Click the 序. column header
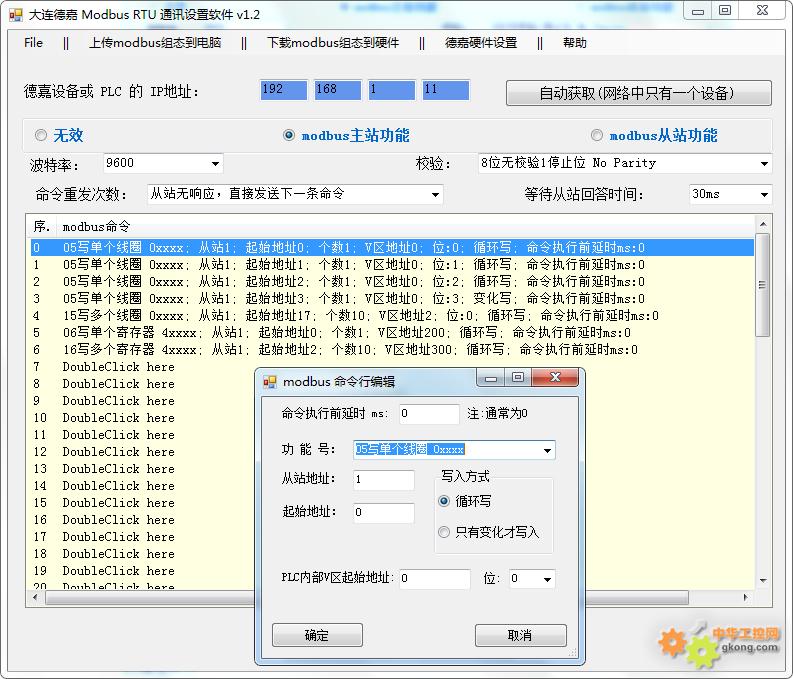The image size is (793, 679). click(41, 227)
